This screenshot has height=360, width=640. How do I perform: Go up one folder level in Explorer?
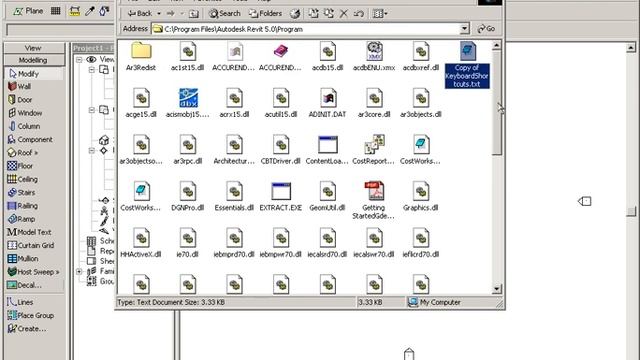click(x=194, y=13)
